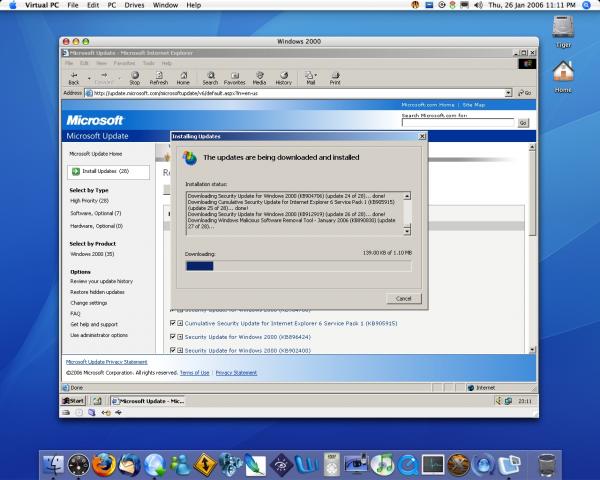Launch iTunes from the Dock
Image resolution: width=600 pixels, height=480 pixels.
(x=382, y=465)
